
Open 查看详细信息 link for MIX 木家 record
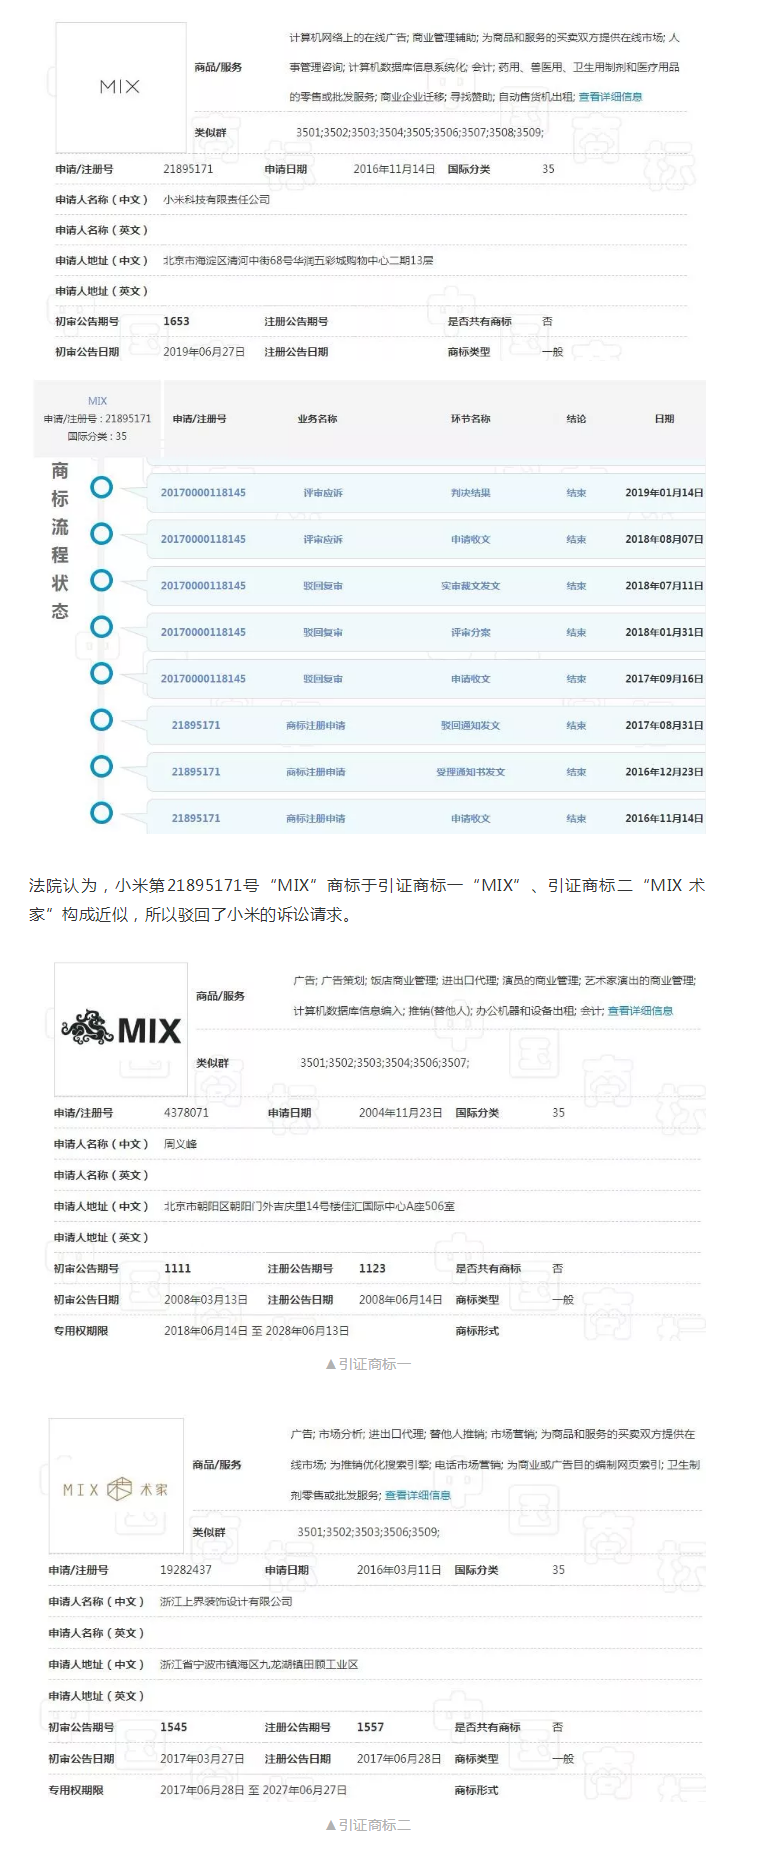point(418,1495)
